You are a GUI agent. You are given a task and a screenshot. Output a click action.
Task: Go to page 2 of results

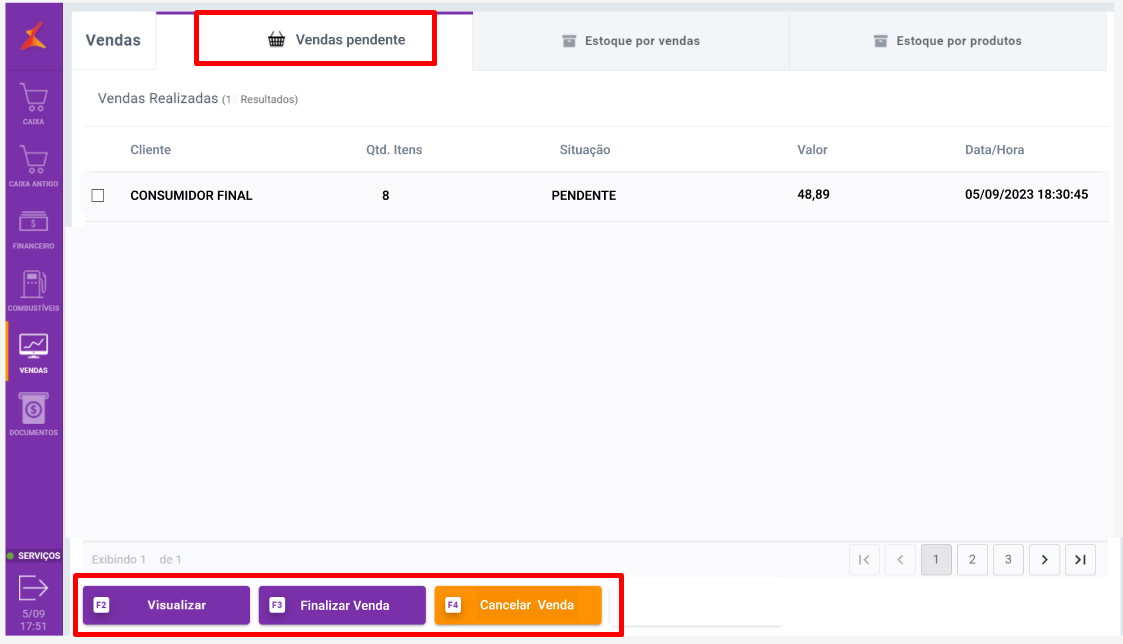(972, 560)
